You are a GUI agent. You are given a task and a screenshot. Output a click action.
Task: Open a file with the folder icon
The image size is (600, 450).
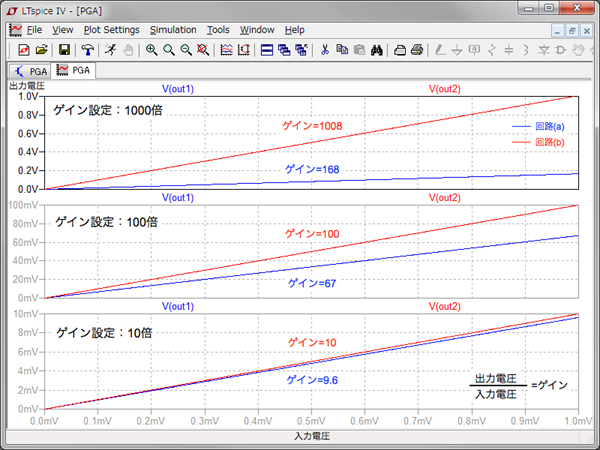coord(42,49)
